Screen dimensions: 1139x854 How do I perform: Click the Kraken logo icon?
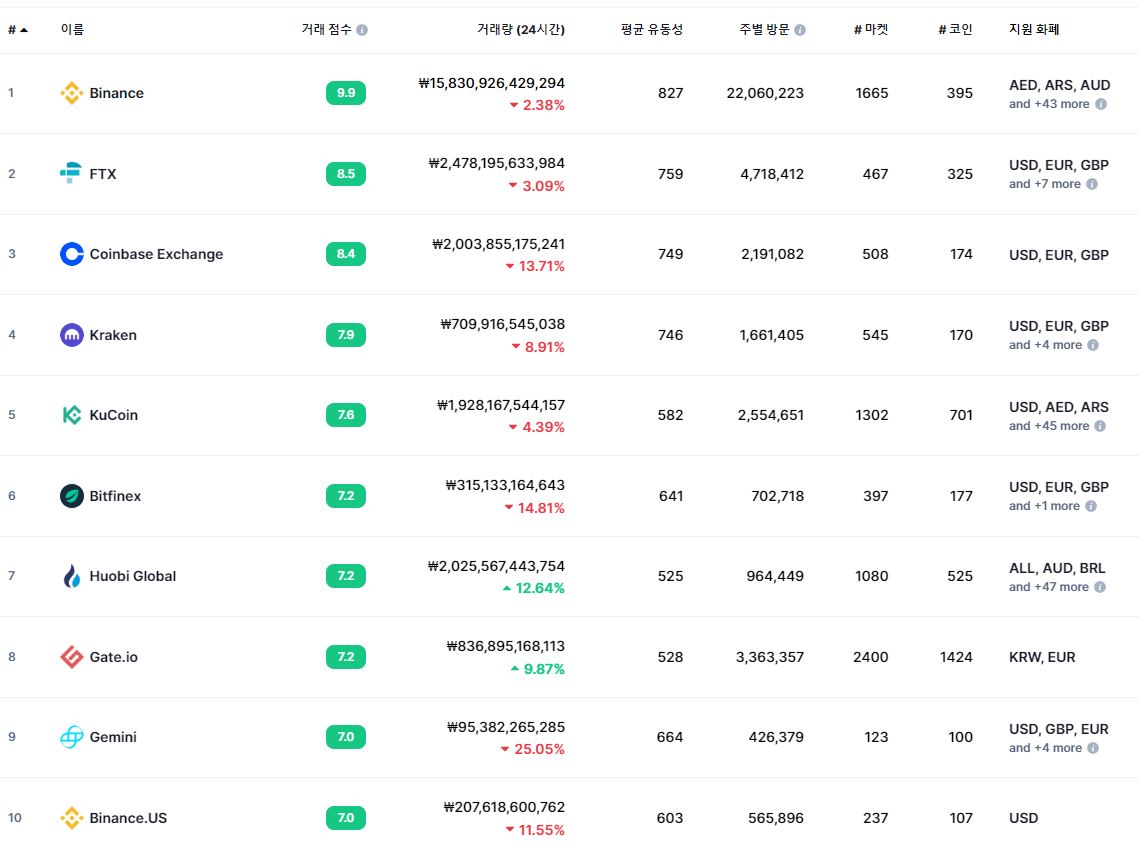tap(71, 335)
